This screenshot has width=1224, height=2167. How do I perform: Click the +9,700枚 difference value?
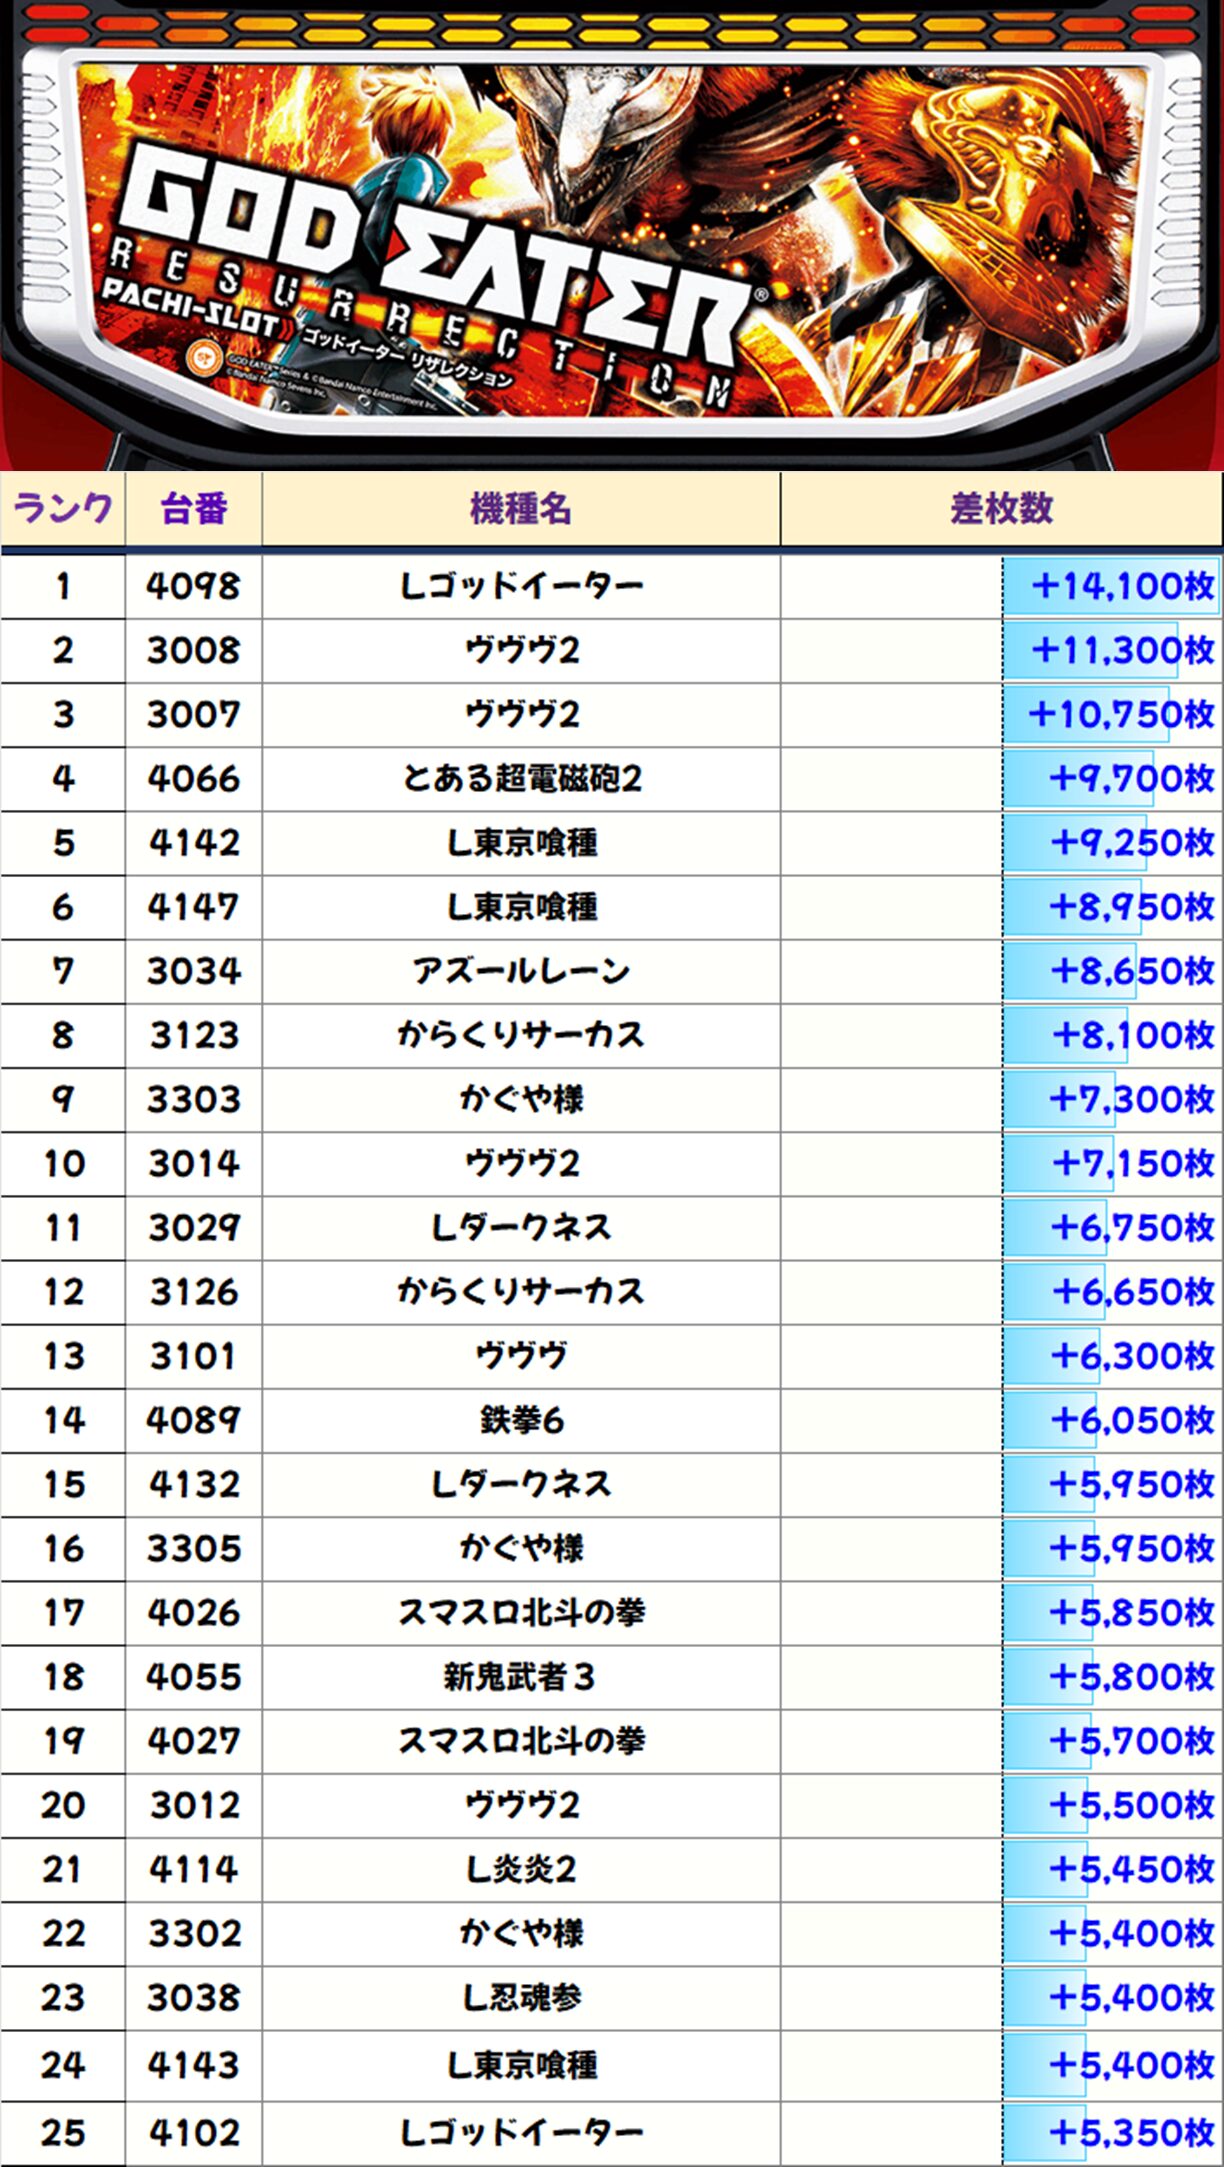[1130, 779]
